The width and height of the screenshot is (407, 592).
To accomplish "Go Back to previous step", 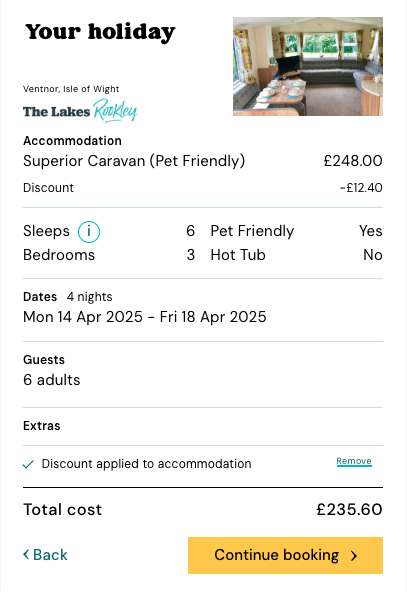I will 45,555.
